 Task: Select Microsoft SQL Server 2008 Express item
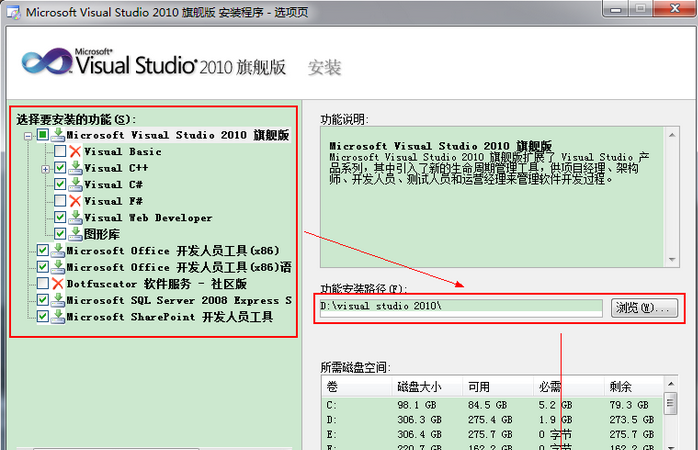(x=179, y=300)
